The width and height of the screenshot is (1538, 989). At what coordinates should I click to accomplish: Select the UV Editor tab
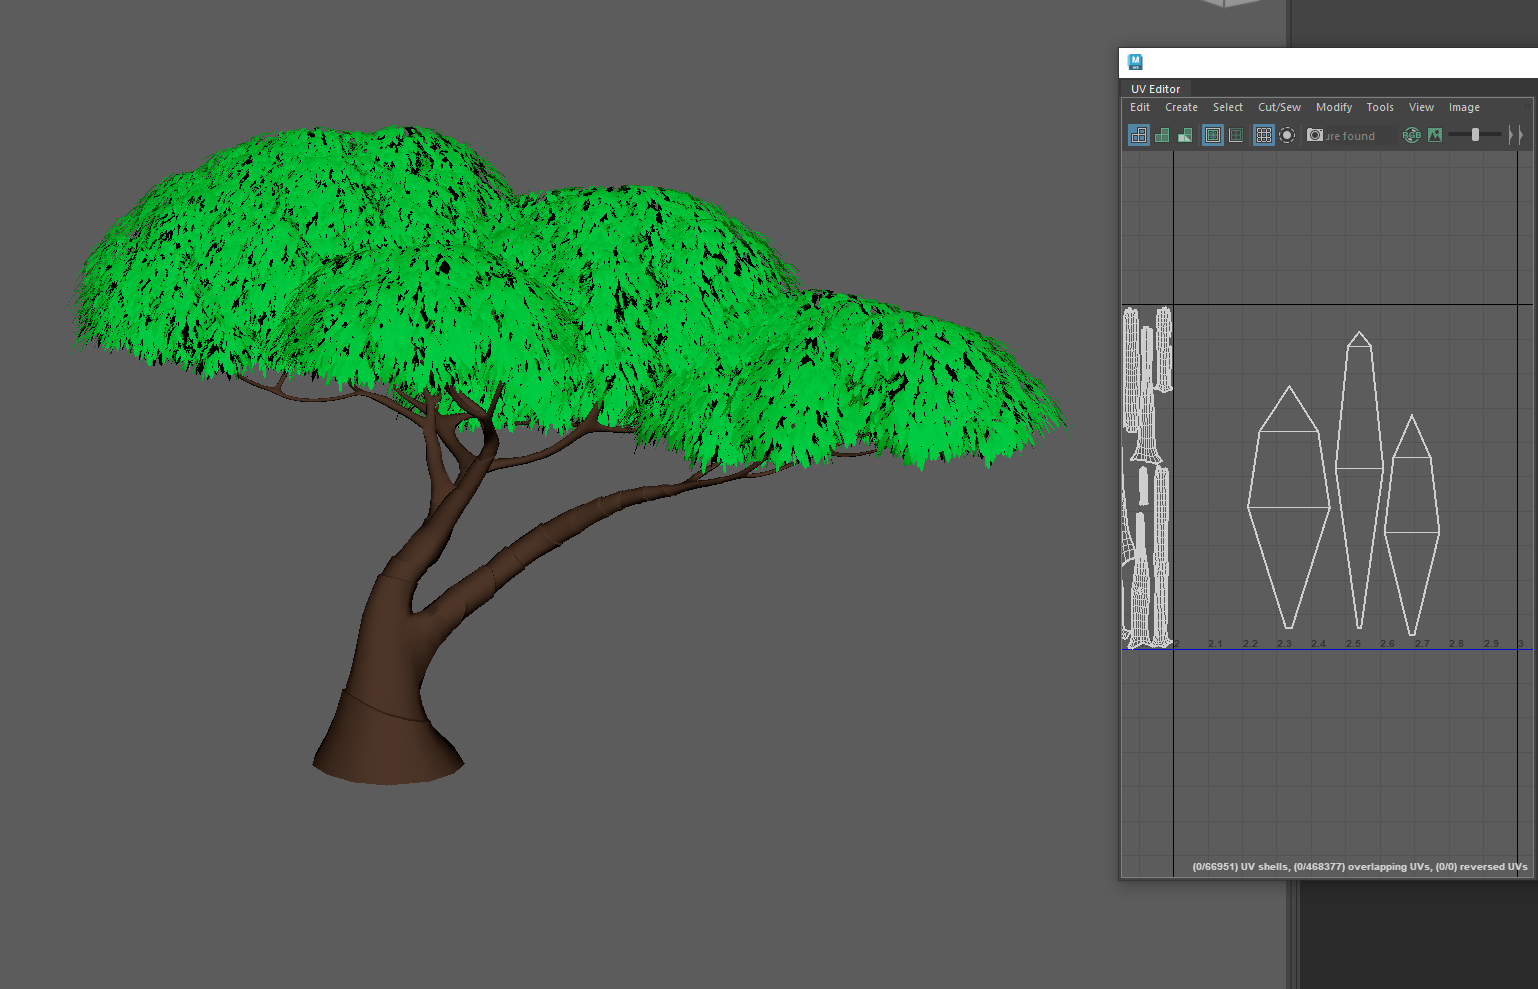[1155, 89]
